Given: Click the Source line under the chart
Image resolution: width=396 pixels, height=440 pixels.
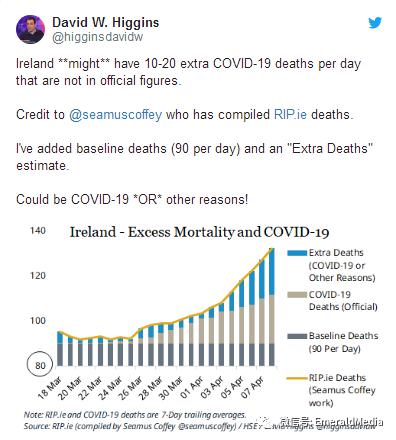Looking at the screenshot, I should (x=199, y=426).
